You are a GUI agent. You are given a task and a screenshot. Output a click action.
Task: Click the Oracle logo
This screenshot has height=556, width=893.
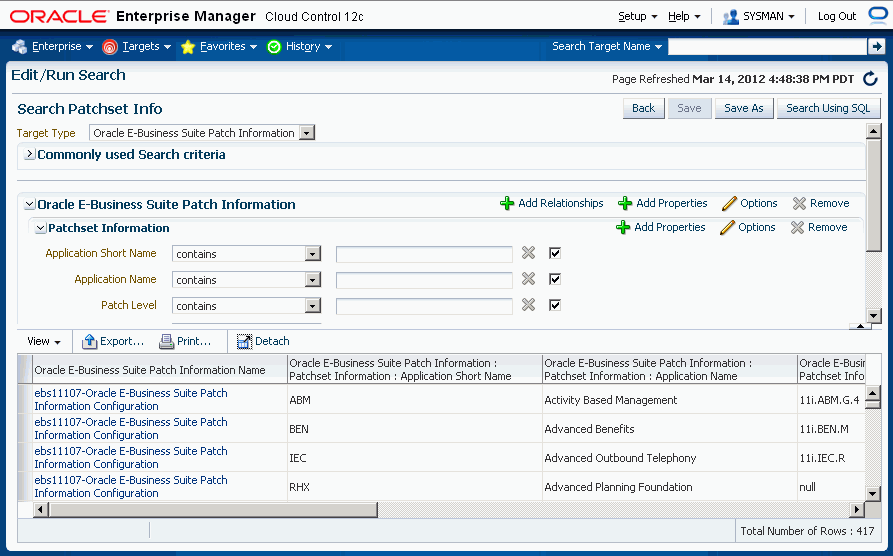coord(59,16)
